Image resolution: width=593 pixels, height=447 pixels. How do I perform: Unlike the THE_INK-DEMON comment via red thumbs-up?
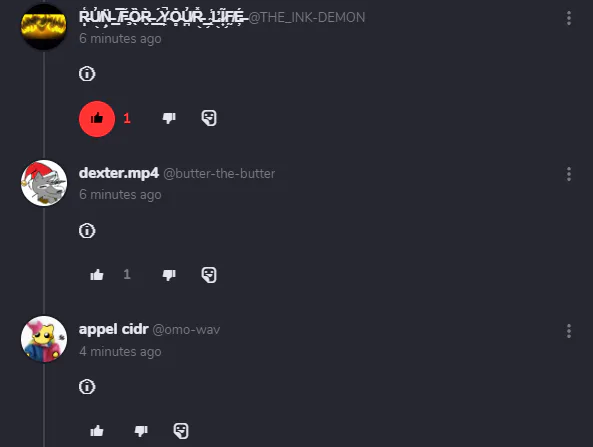coord(97,119)
